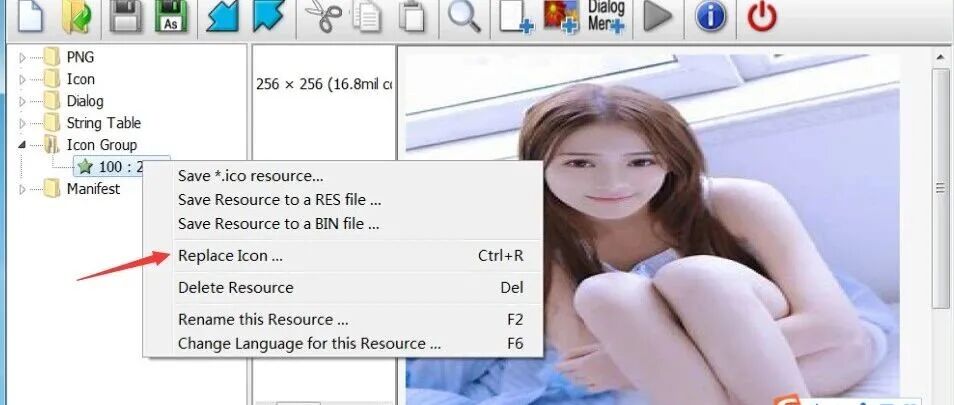The height and width of the screenshot is (405, 954).
Task: Click the blue down-left arrow icon
Action: pos(221,16)
